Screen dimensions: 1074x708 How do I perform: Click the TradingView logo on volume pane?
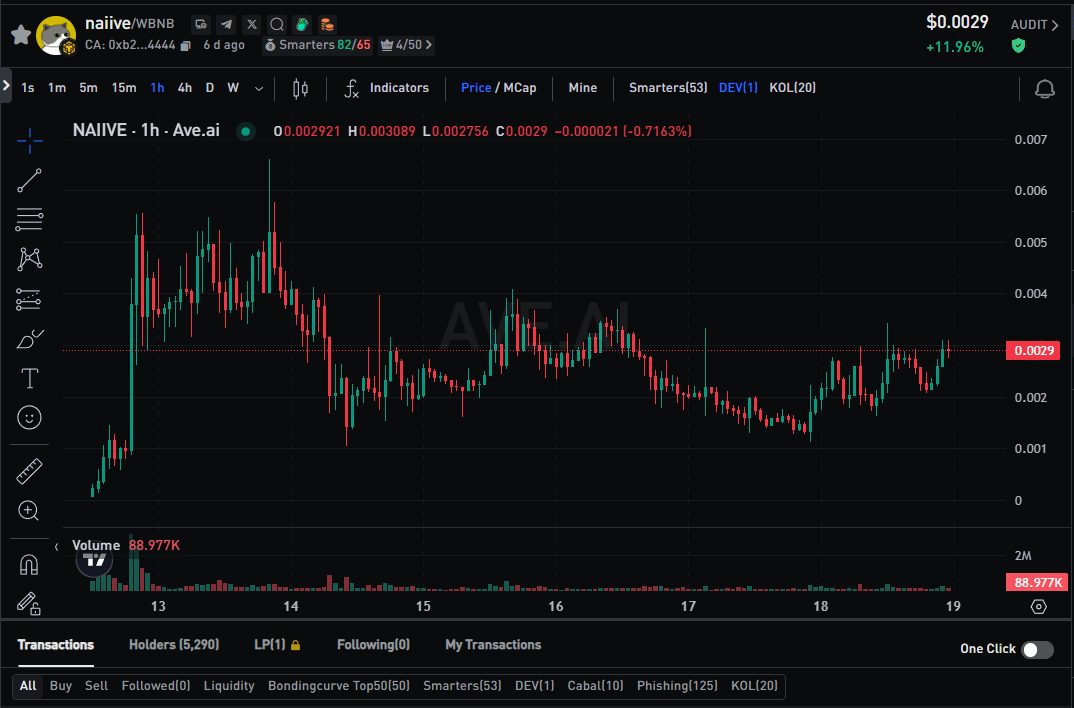(x=95, y=561)
